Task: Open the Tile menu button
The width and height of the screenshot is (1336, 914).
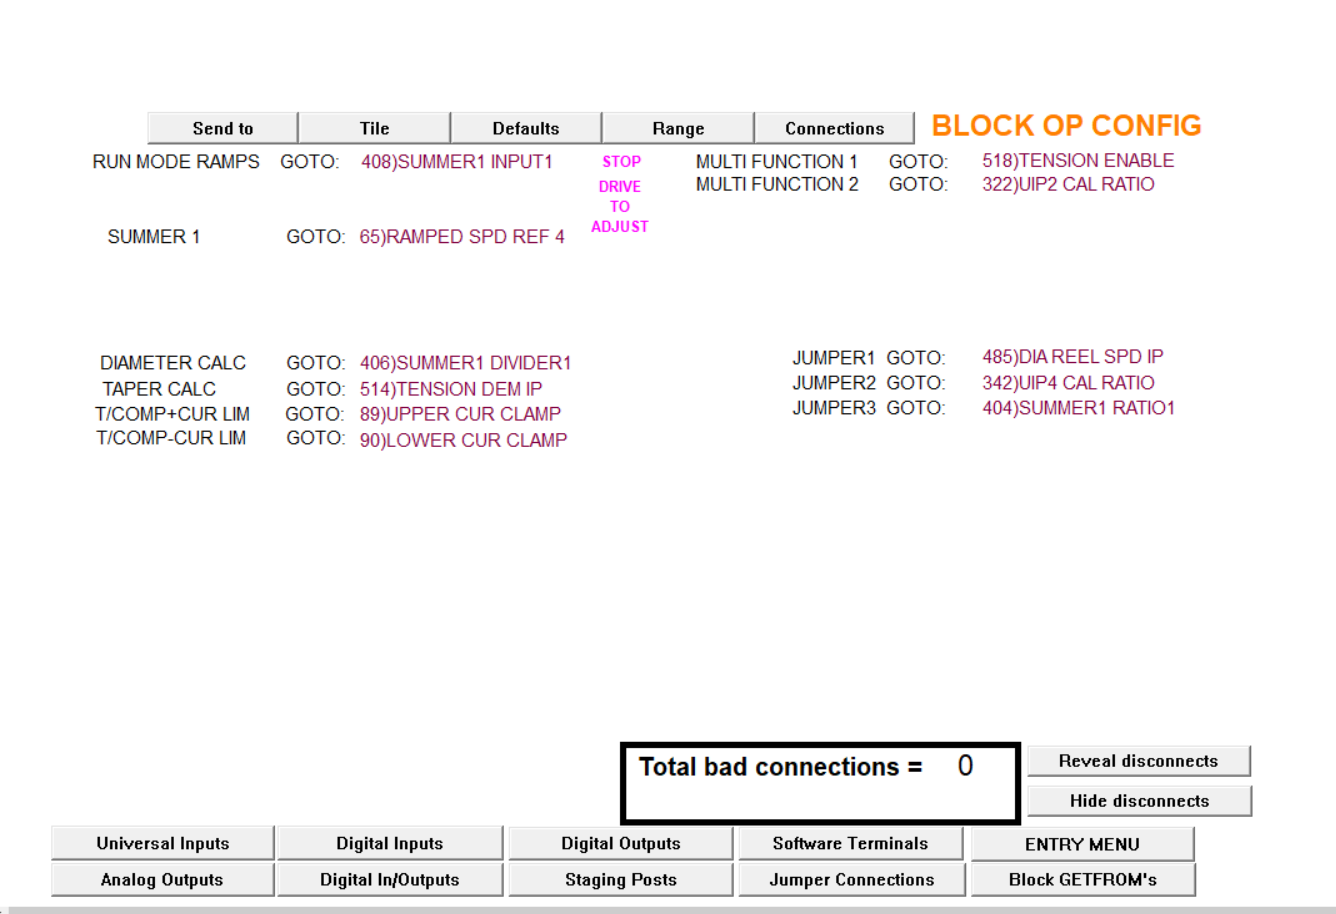Action: (x=374, y=128)
